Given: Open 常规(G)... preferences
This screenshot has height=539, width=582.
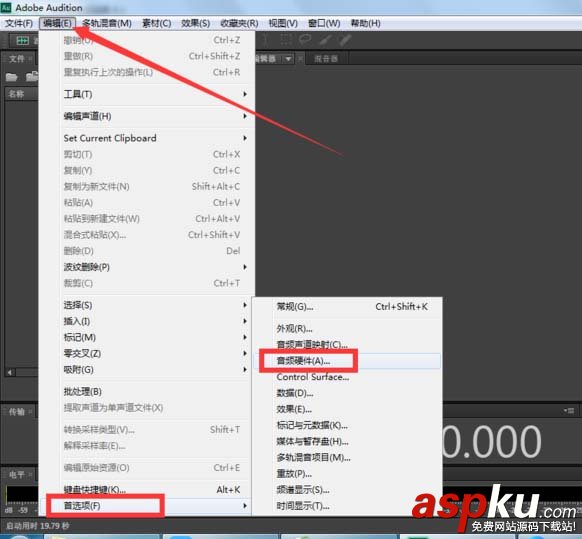Looking at the screenshot, I should [347, 307].
